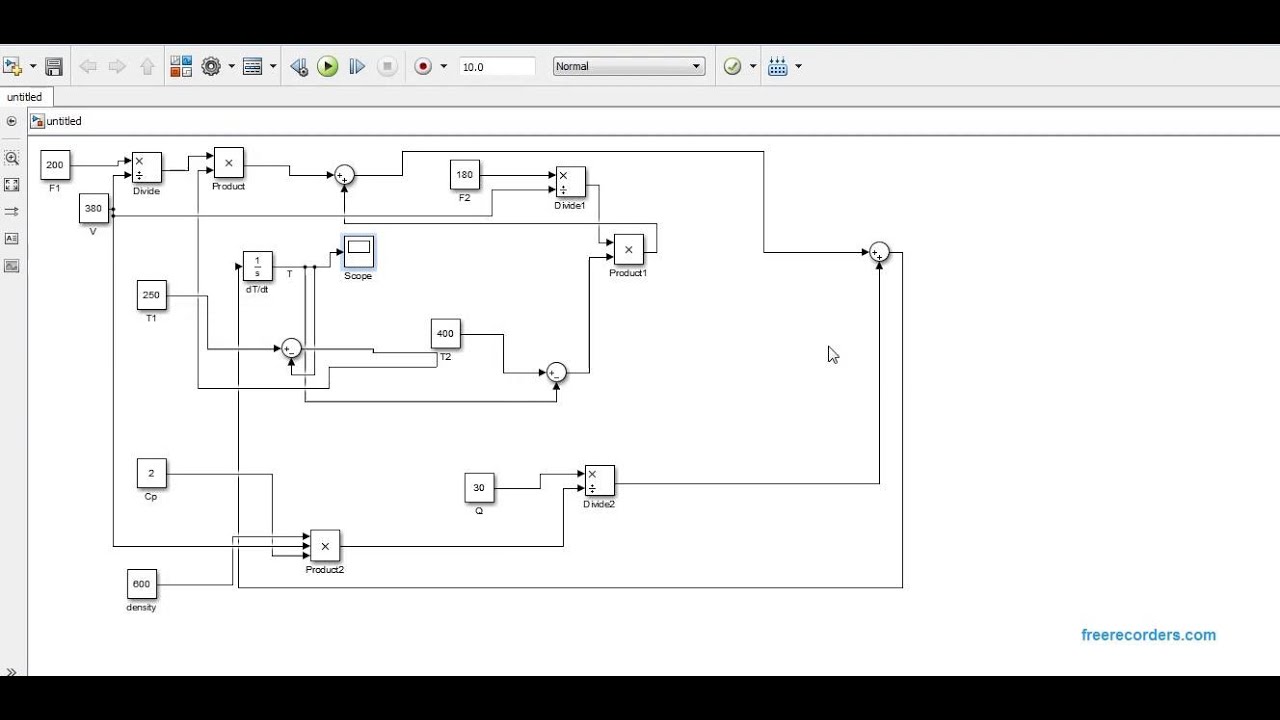The height and width of the screenshot is (720, 1280).
Task: Collapse the model browser with the back arrow
Action: pos(11,120)
